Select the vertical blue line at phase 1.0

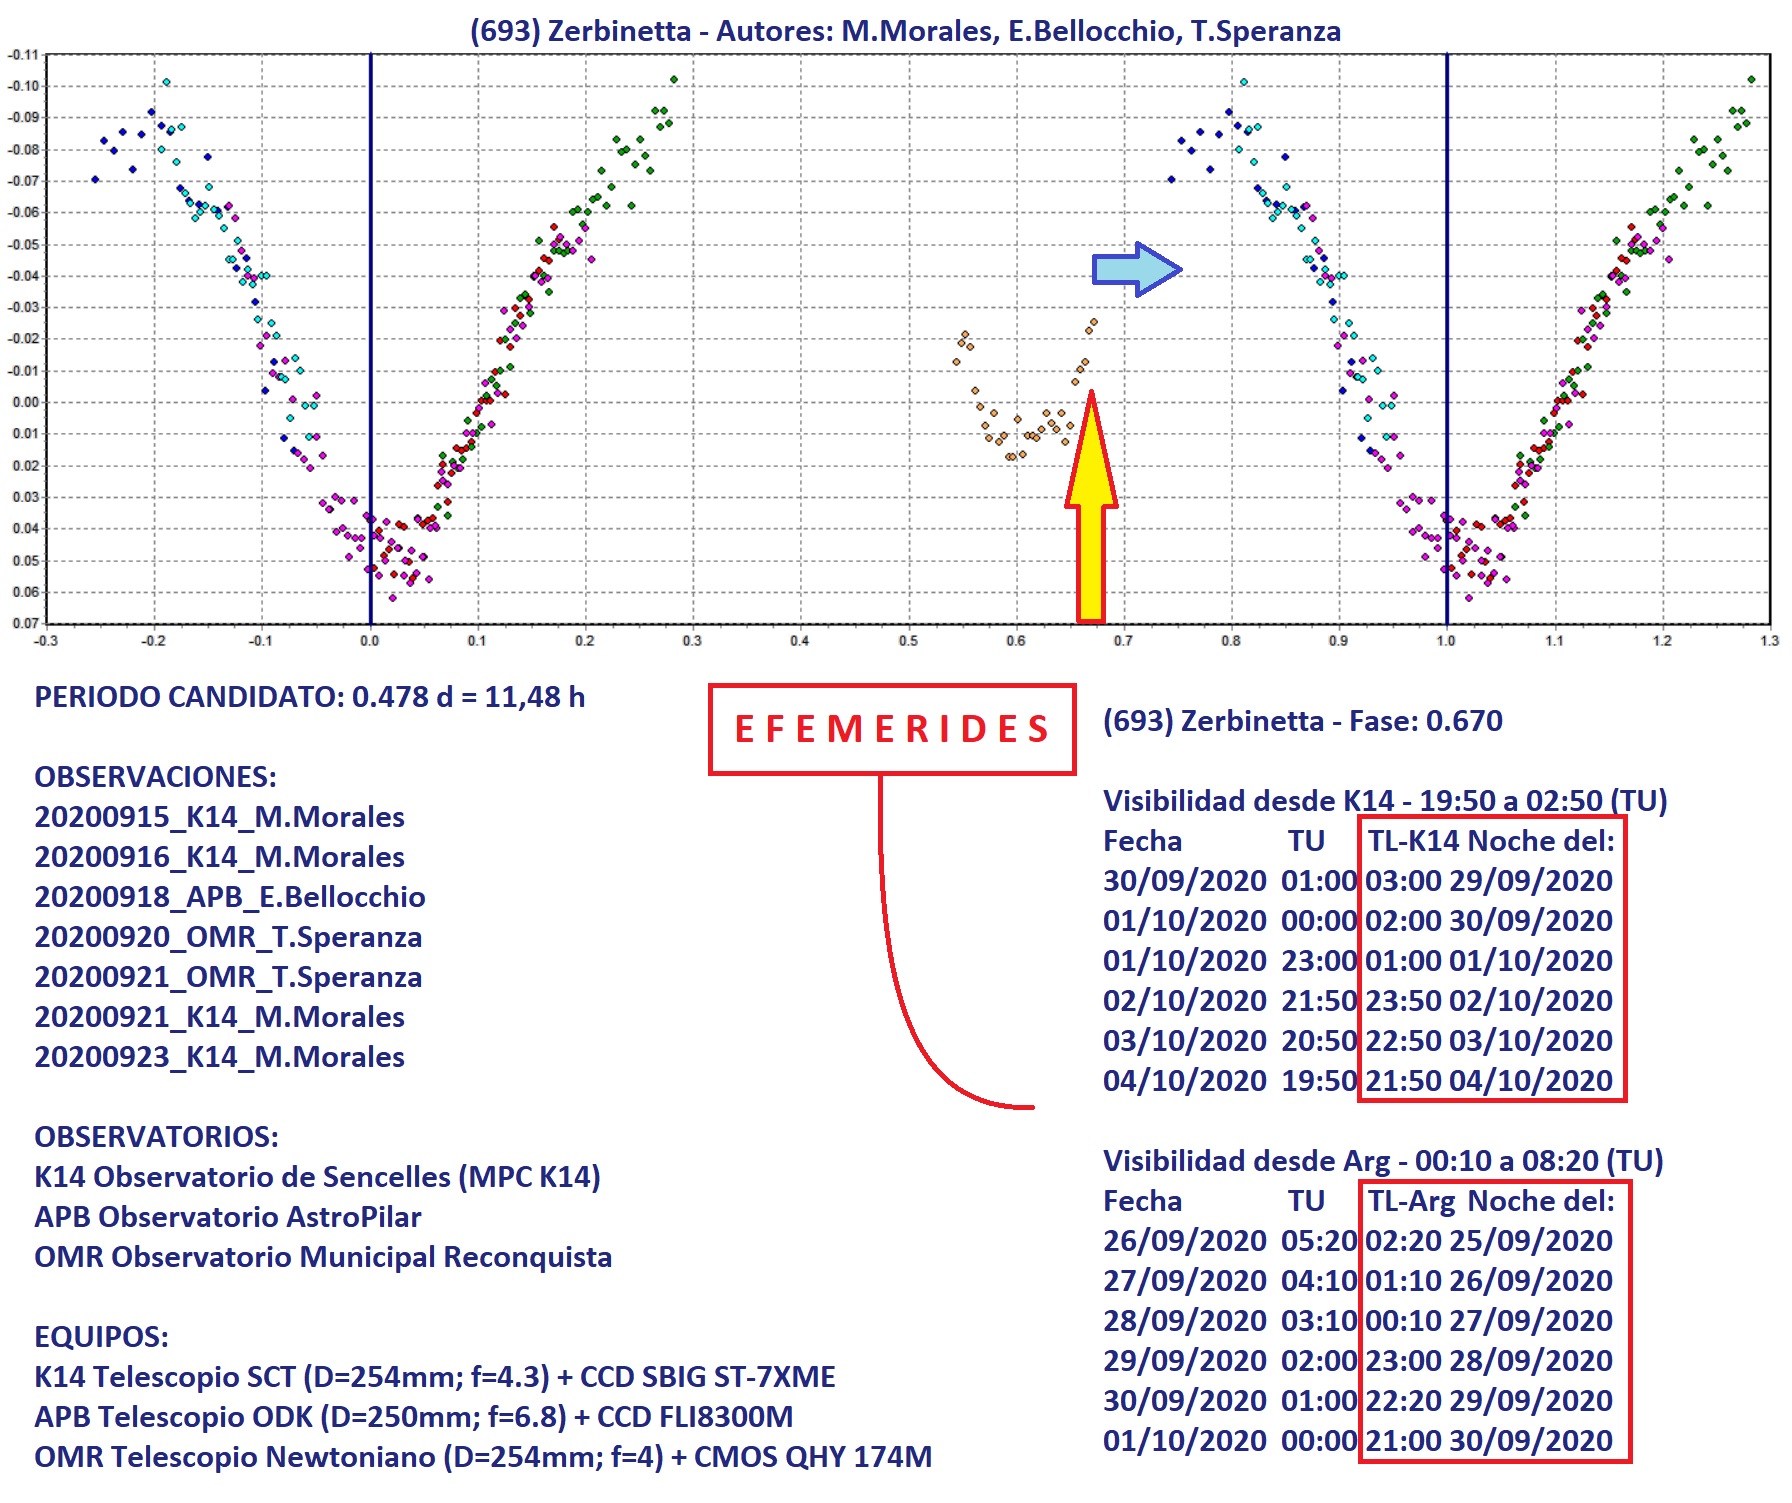pyautogui.click(x=1446, y=300)
